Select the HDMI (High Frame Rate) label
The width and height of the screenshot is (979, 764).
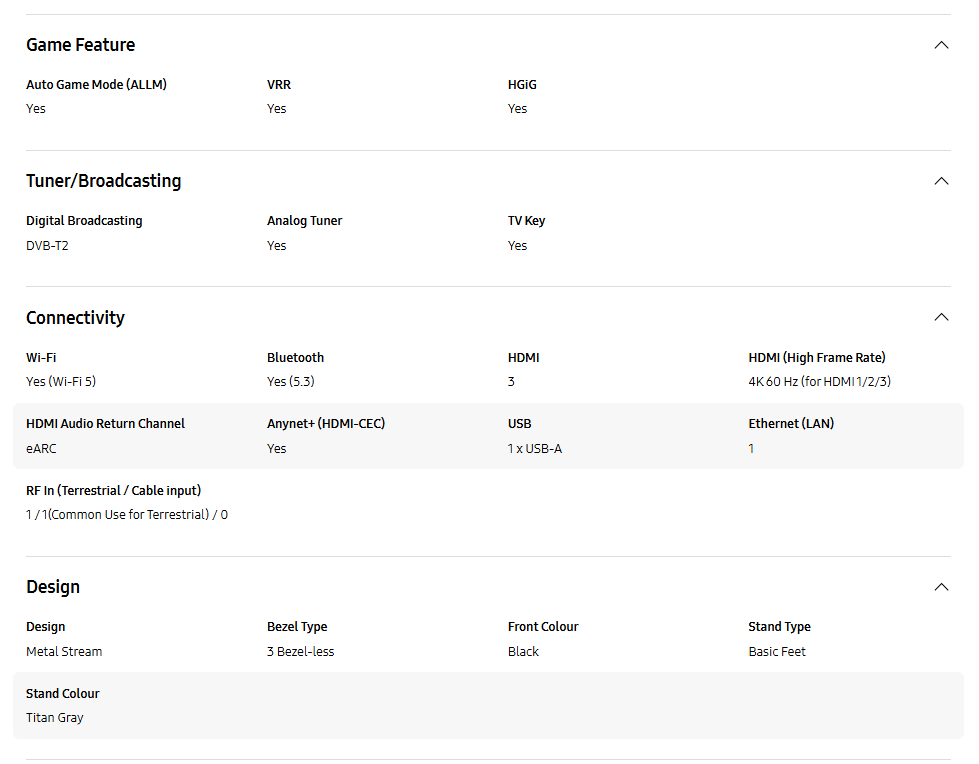pyautogui.click(x=817, y=358)
